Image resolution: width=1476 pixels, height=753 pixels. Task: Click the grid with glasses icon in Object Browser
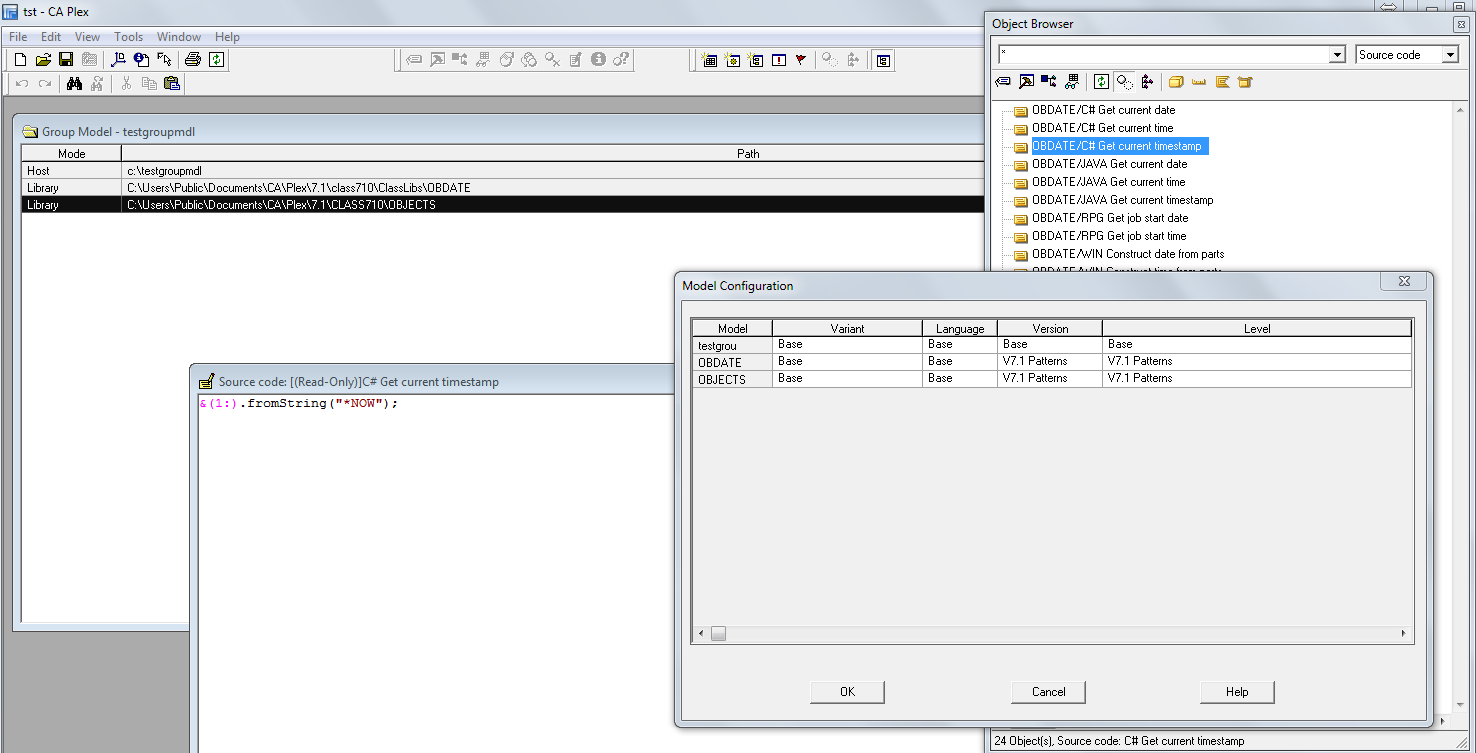[1072, 82]
